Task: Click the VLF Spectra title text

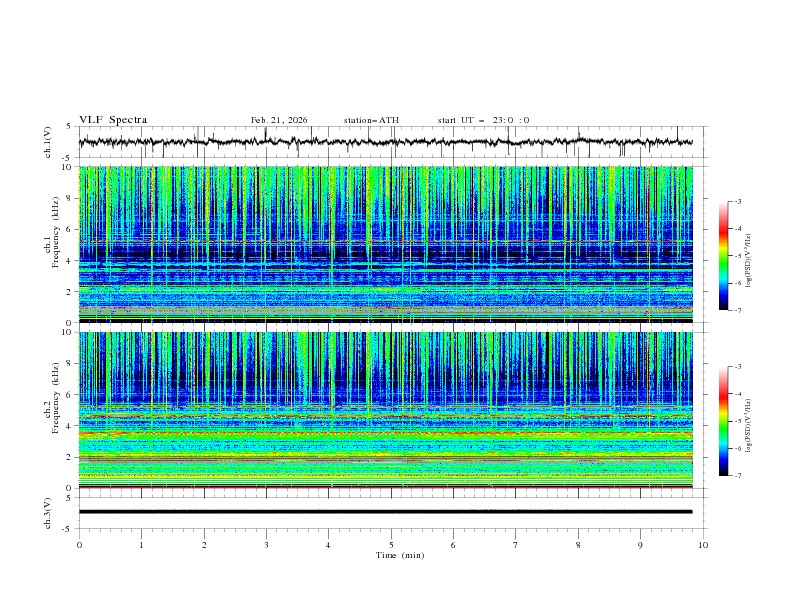Action: click(x=113, y=119)
